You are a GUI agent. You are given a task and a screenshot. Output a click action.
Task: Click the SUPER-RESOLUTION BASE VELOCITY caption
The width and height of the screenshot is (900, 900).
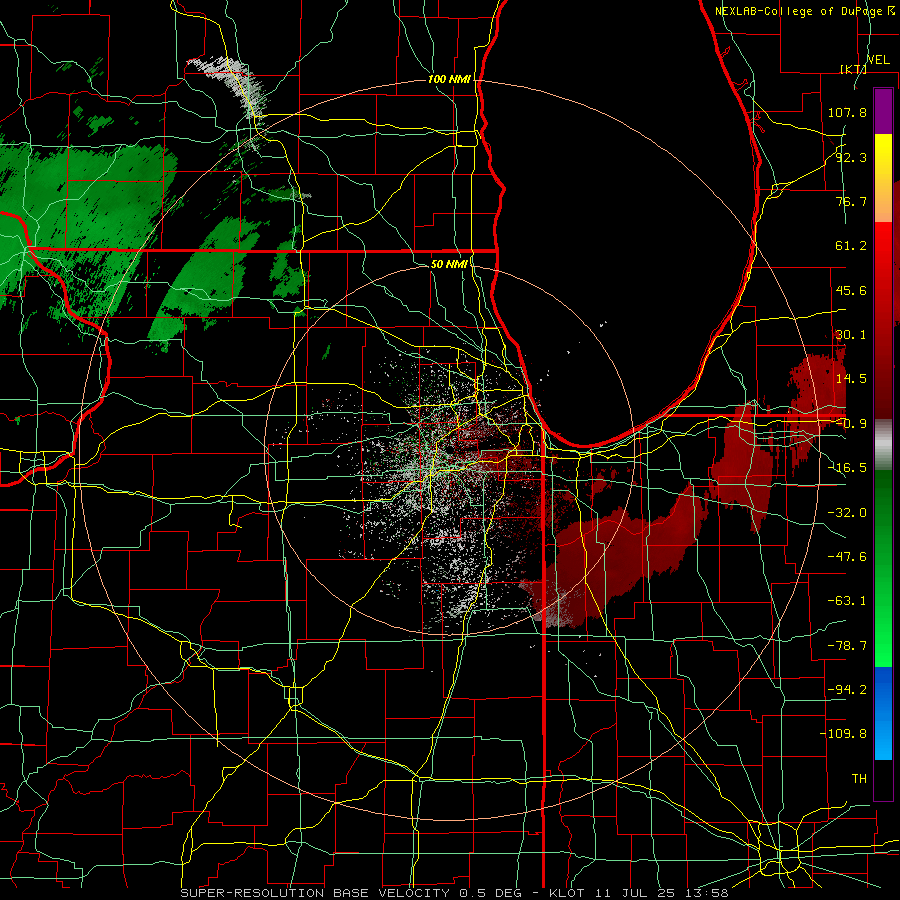[x=315, y=893]
